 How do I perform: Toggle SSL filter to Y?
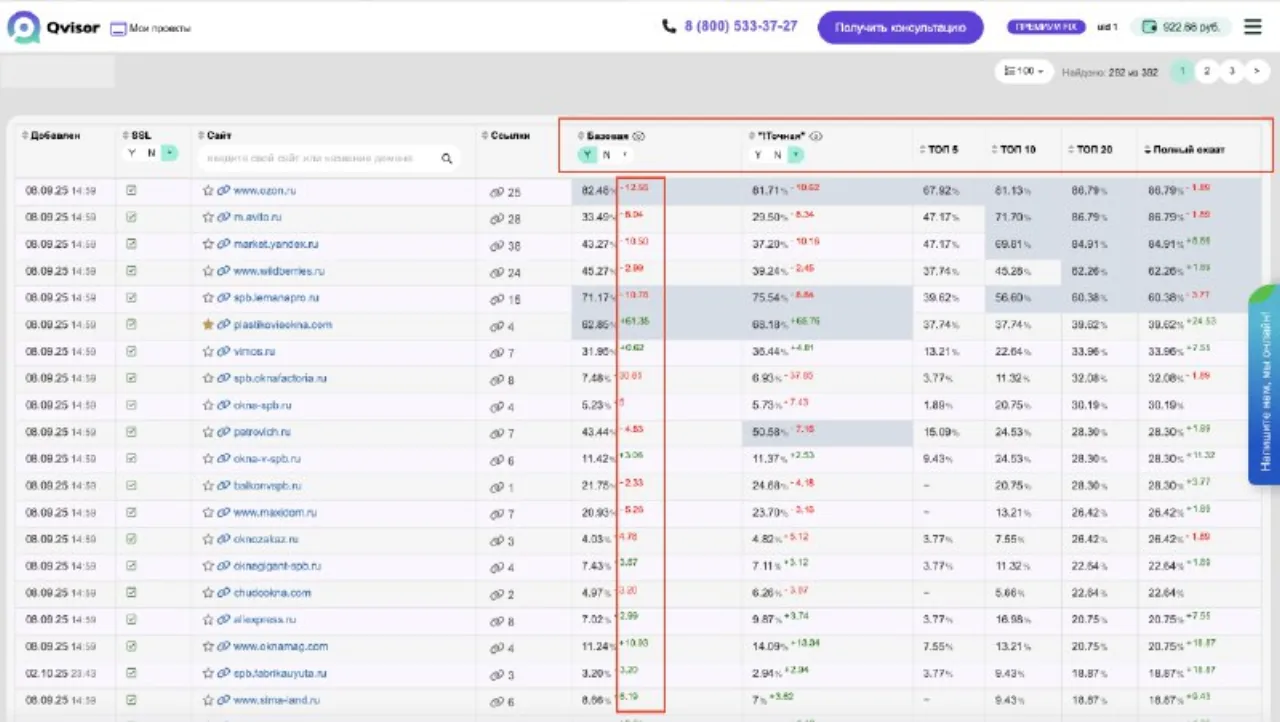(x=132, y=153)
